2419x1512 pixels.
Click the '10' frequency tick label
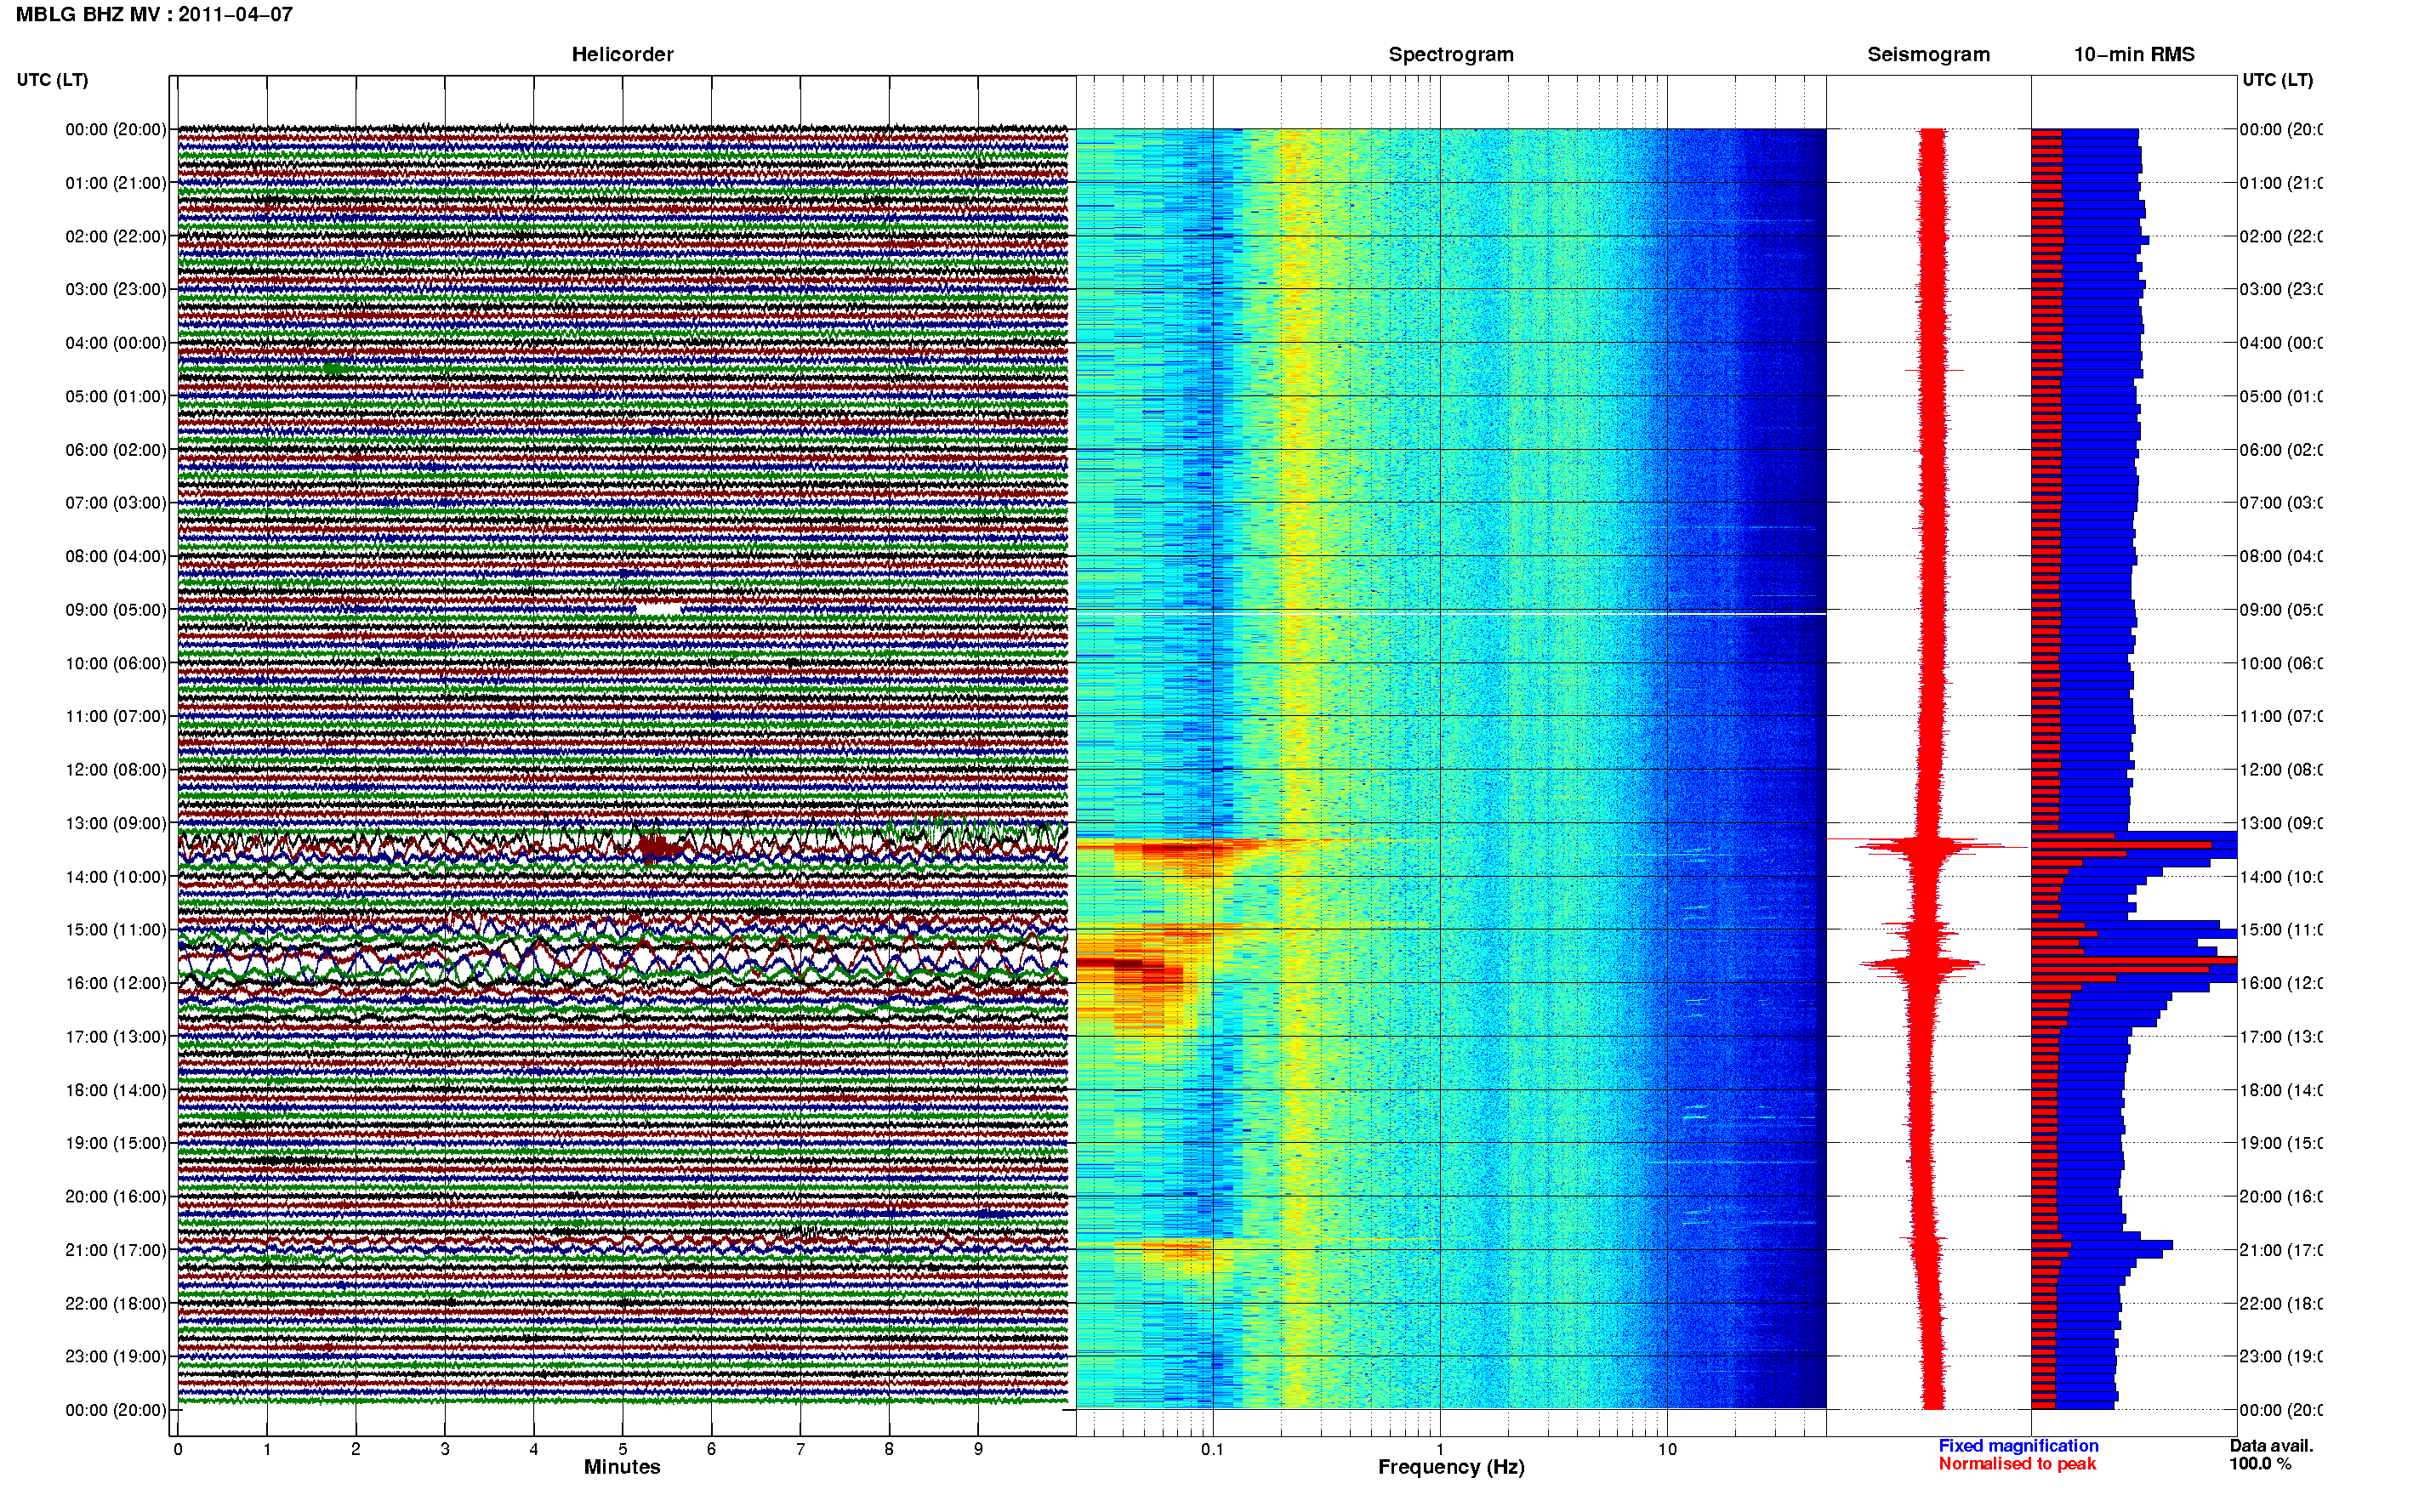coord(1667,1449)
